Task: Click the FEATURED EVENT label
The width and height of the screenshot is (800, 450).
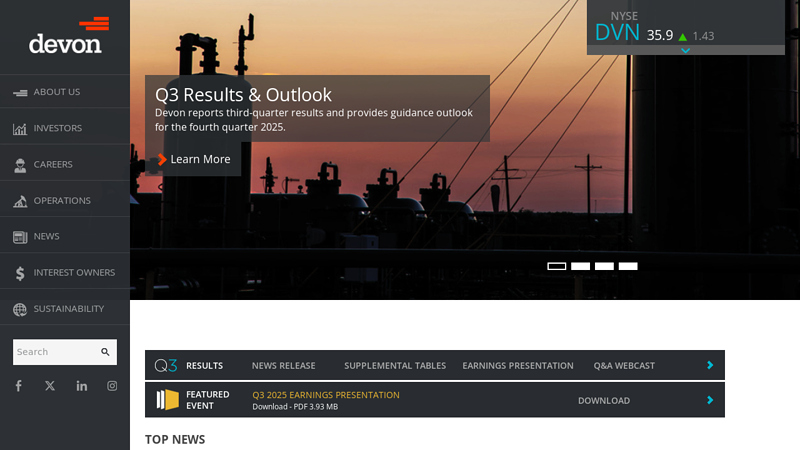Action: tap(208, 400)
